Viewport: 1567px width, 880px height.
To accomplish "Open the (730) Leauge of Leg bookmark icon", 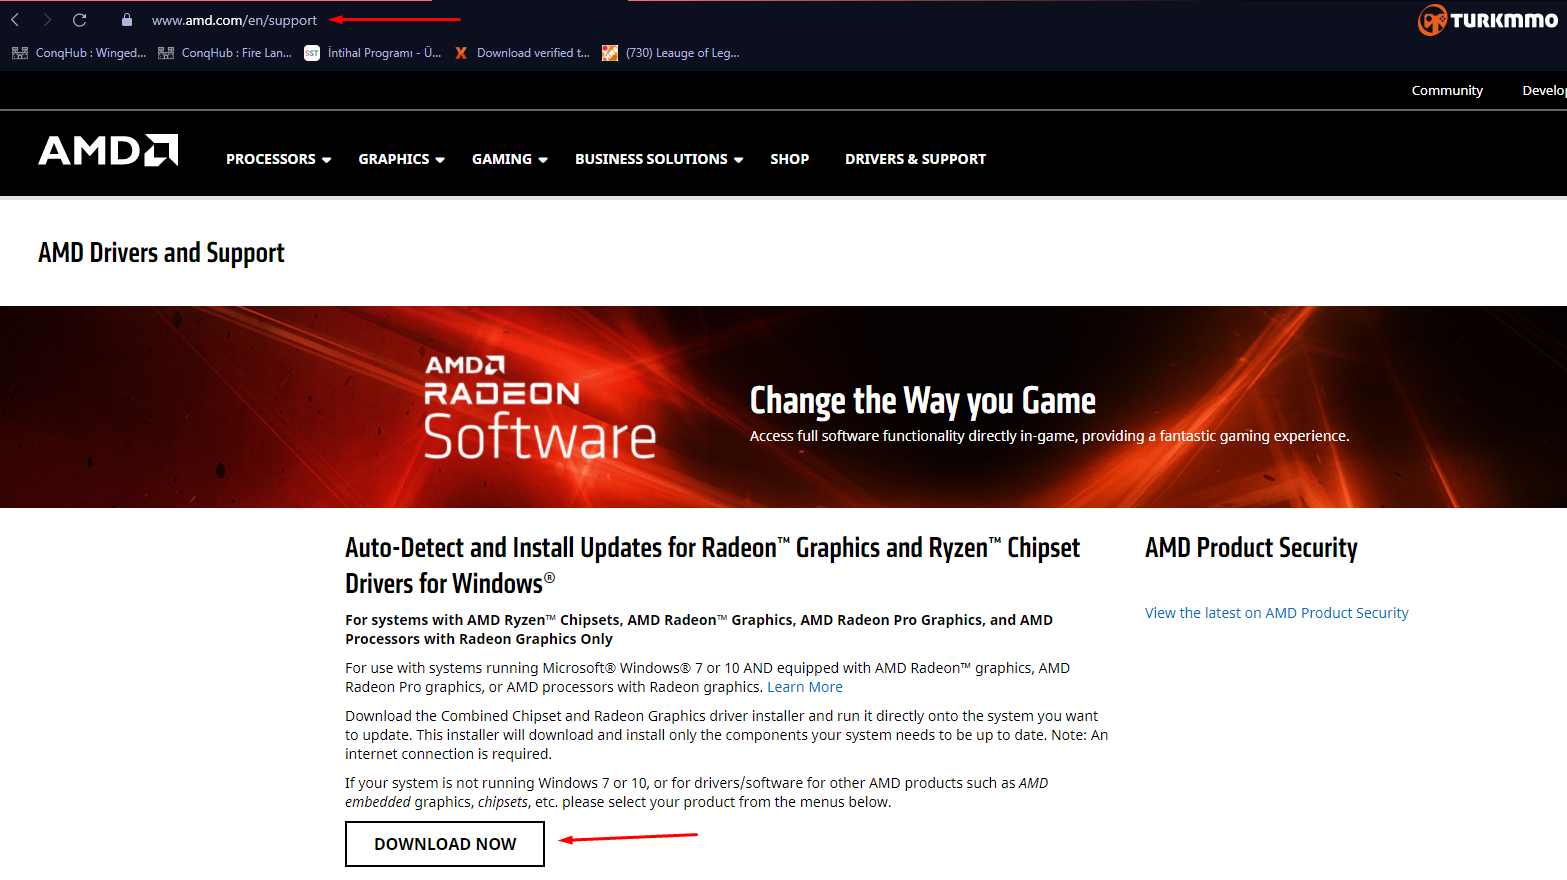I will (610, 53).
